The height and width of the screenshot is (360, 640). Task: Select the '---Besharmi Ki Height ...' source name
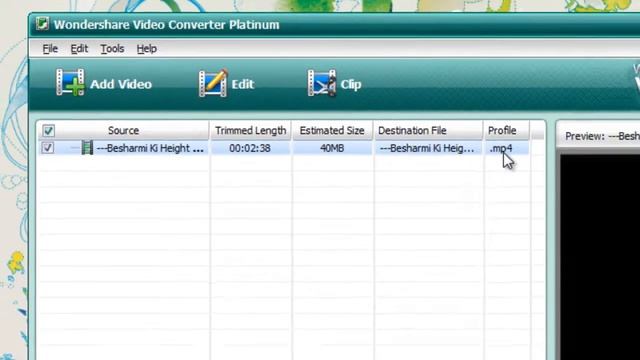click(x=150, y=148)
